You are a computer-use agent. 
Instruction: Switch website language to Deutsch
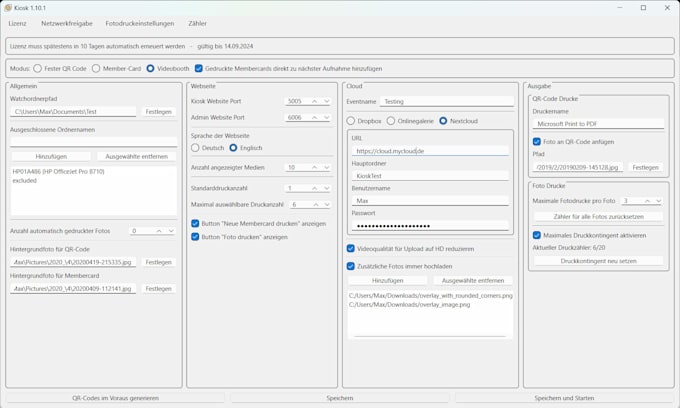pyautogui.click(x=196, y=148)
